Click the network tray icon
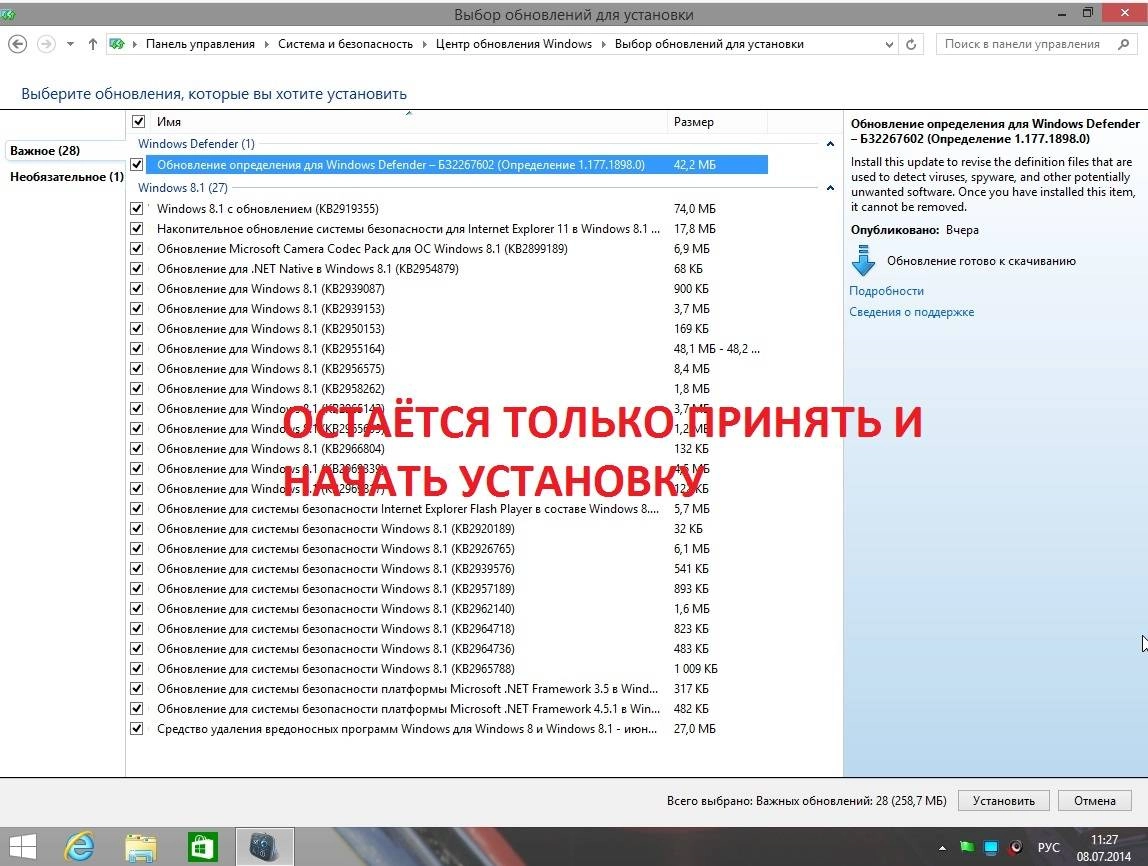 [991, 847]
